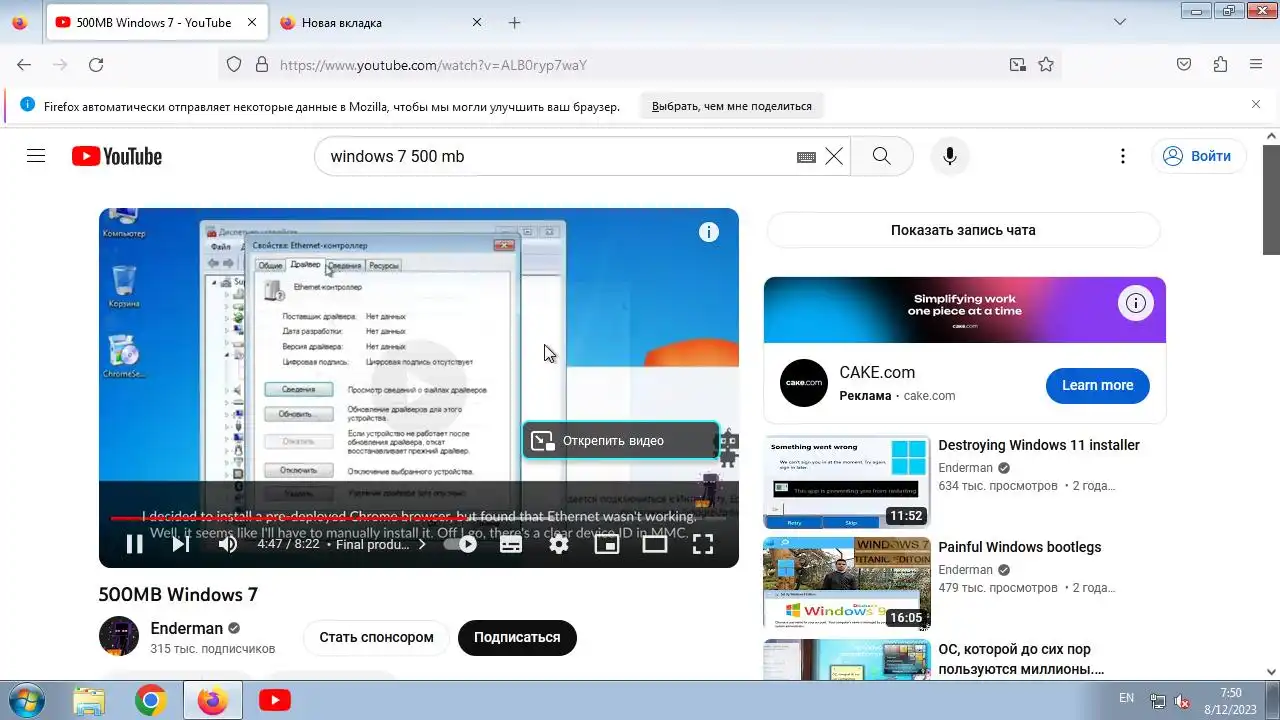Open tracking protection shield icon
The width and height of the screenshot is (1280, 720).
pos(234,65)
